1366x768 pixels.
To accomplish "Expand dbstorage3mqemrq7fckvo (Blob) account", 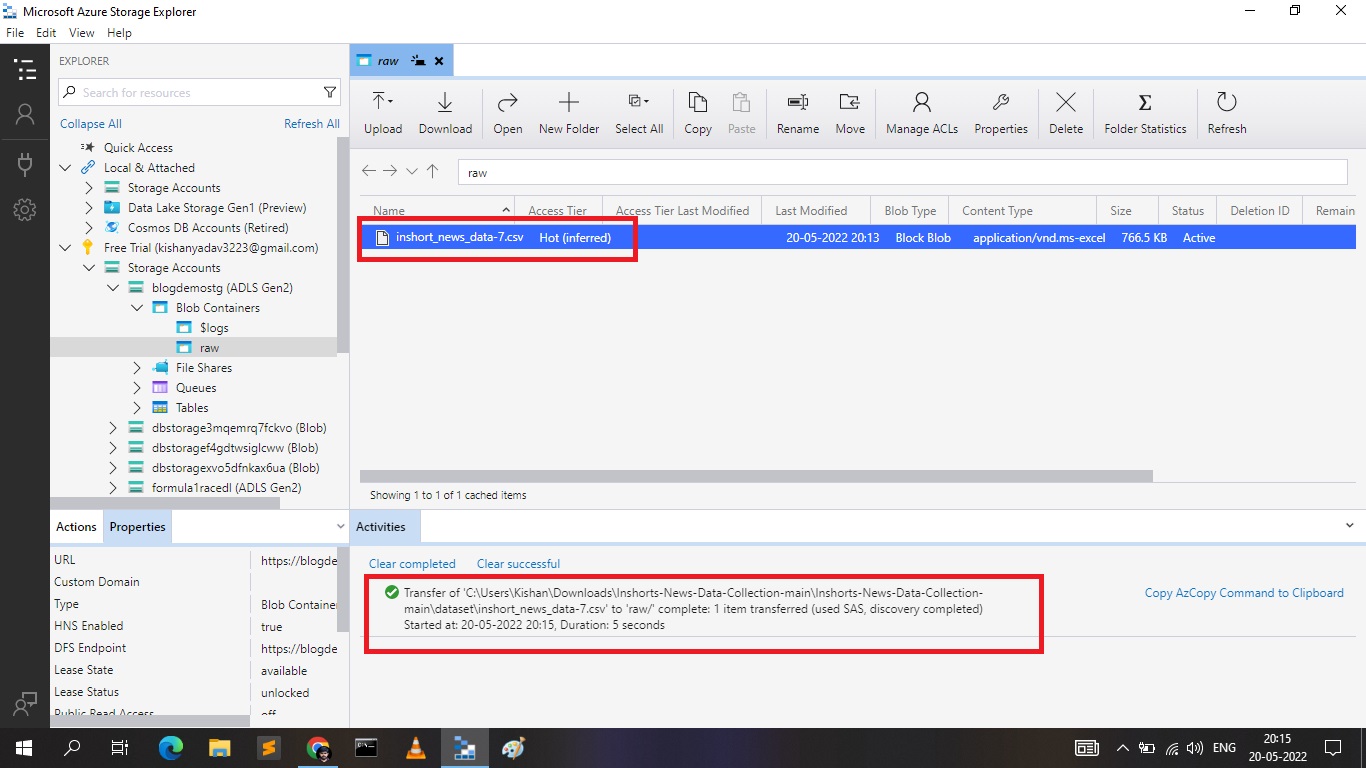I will [x=113, y=428].
